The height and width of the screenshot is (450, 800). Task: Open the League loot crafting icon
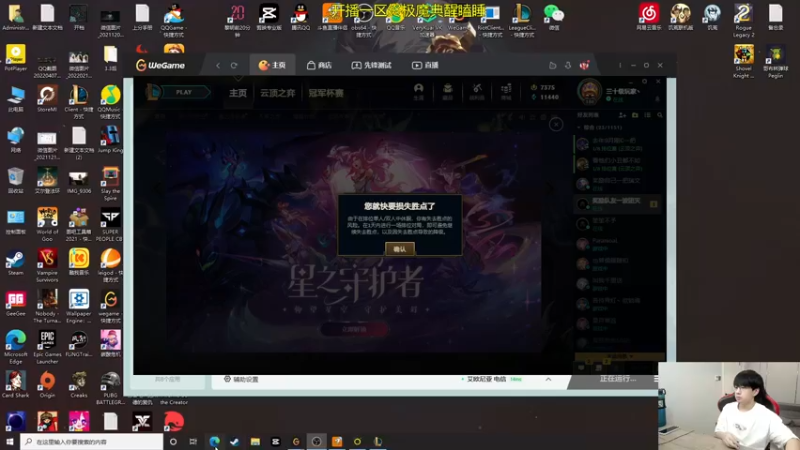tap(477, 91)
